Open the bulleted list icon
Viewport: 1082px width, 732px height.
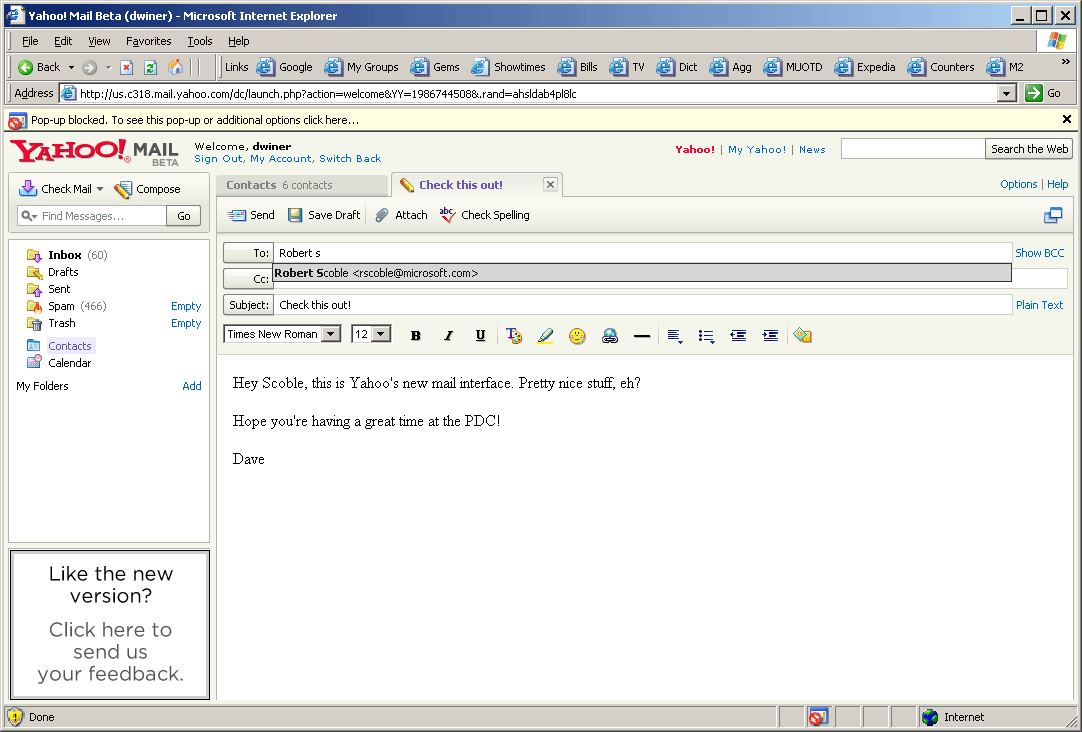coord(706,336)
